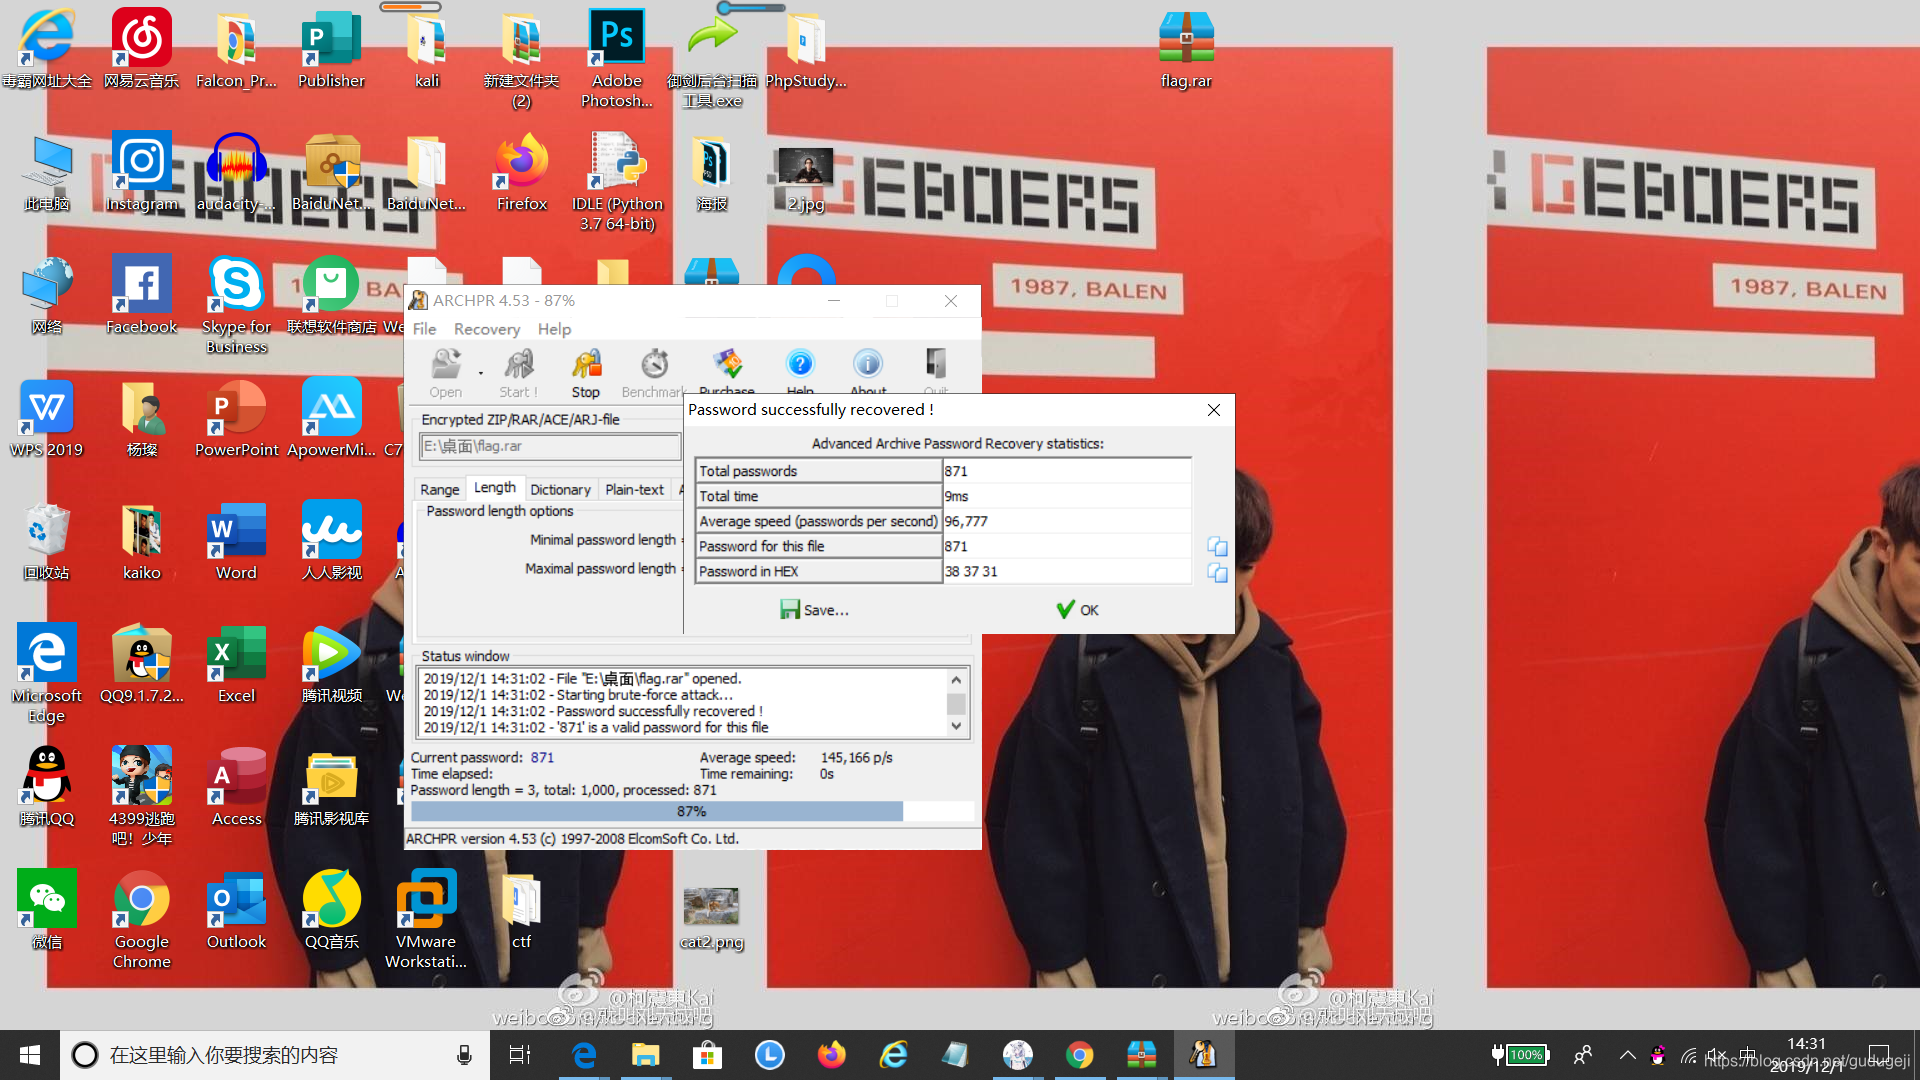Screen dimensions: 1920x1080
Task: Show the About info icon
Action: (868, 371)
